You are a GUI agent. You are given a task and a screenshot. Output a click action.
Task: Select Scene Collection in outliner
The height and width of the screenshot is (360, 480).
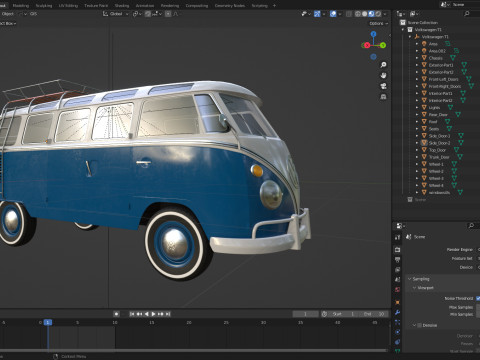click(422, 23)
